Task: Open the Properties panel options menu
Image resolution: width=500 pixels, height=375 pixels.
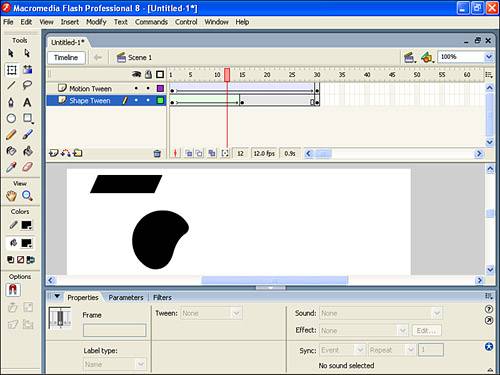Action: (489, 296)
